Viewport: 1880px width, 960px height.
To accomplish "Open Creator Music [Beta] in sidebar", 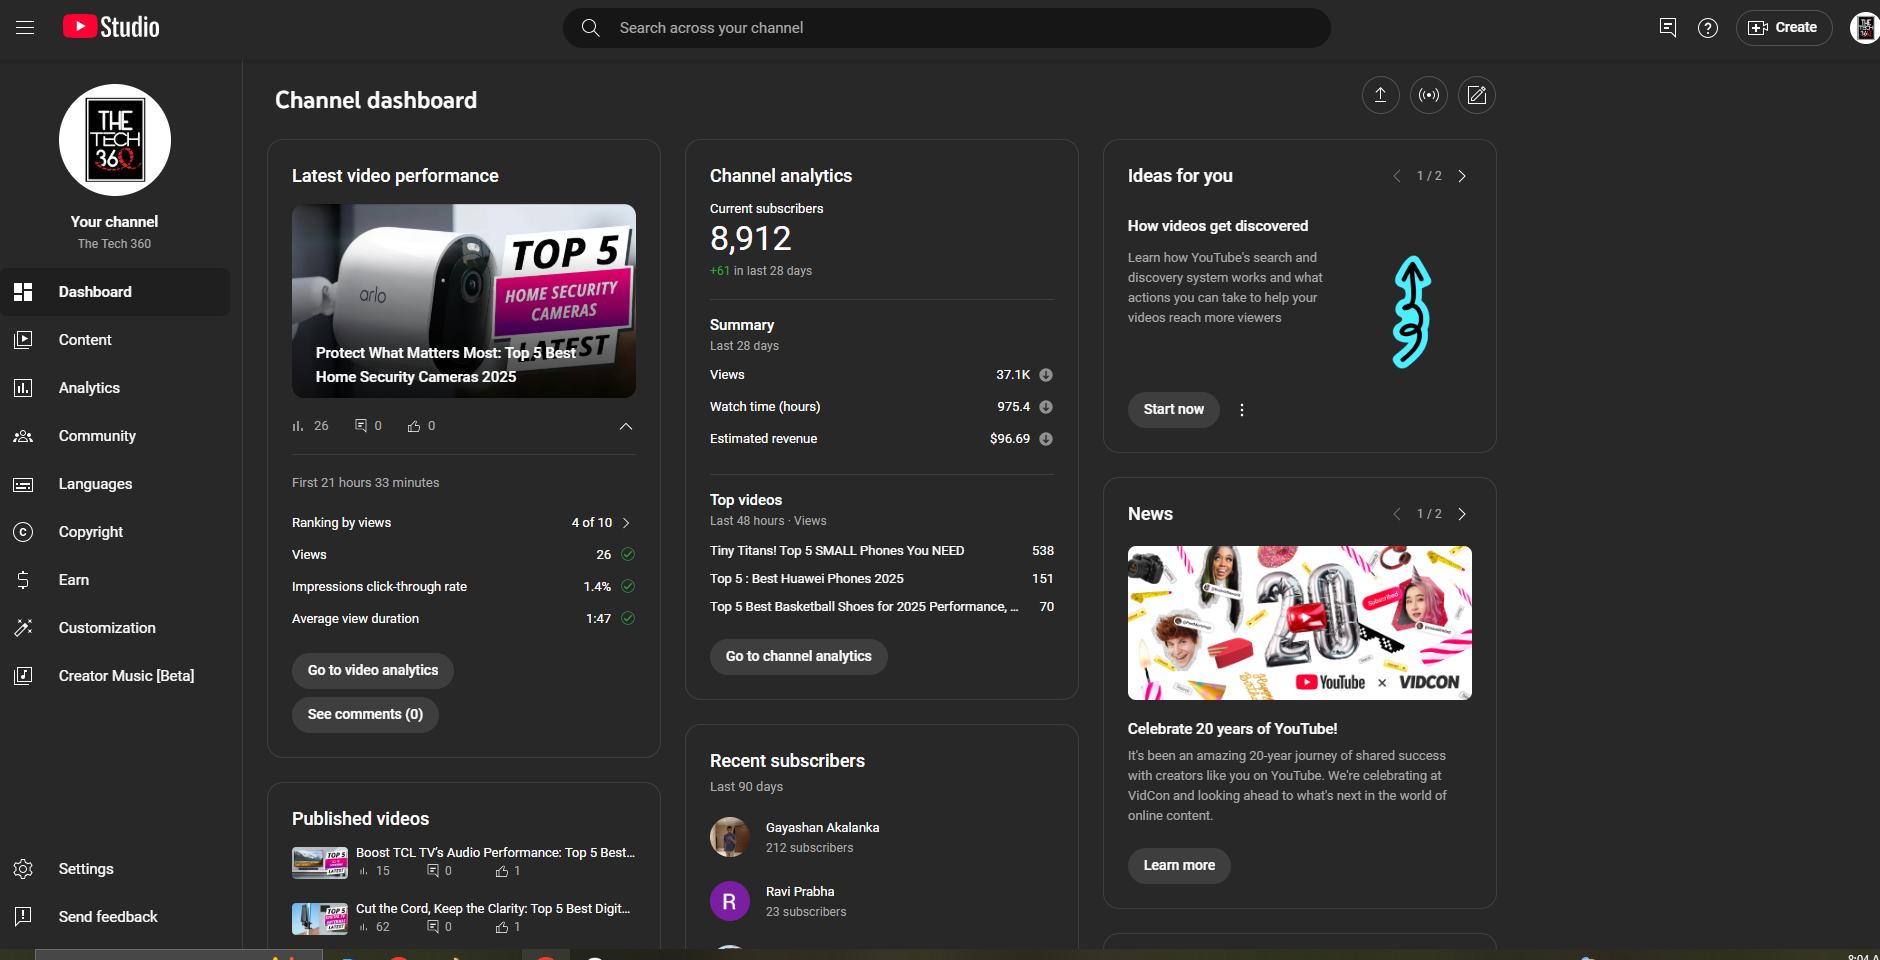I will 115,676.
